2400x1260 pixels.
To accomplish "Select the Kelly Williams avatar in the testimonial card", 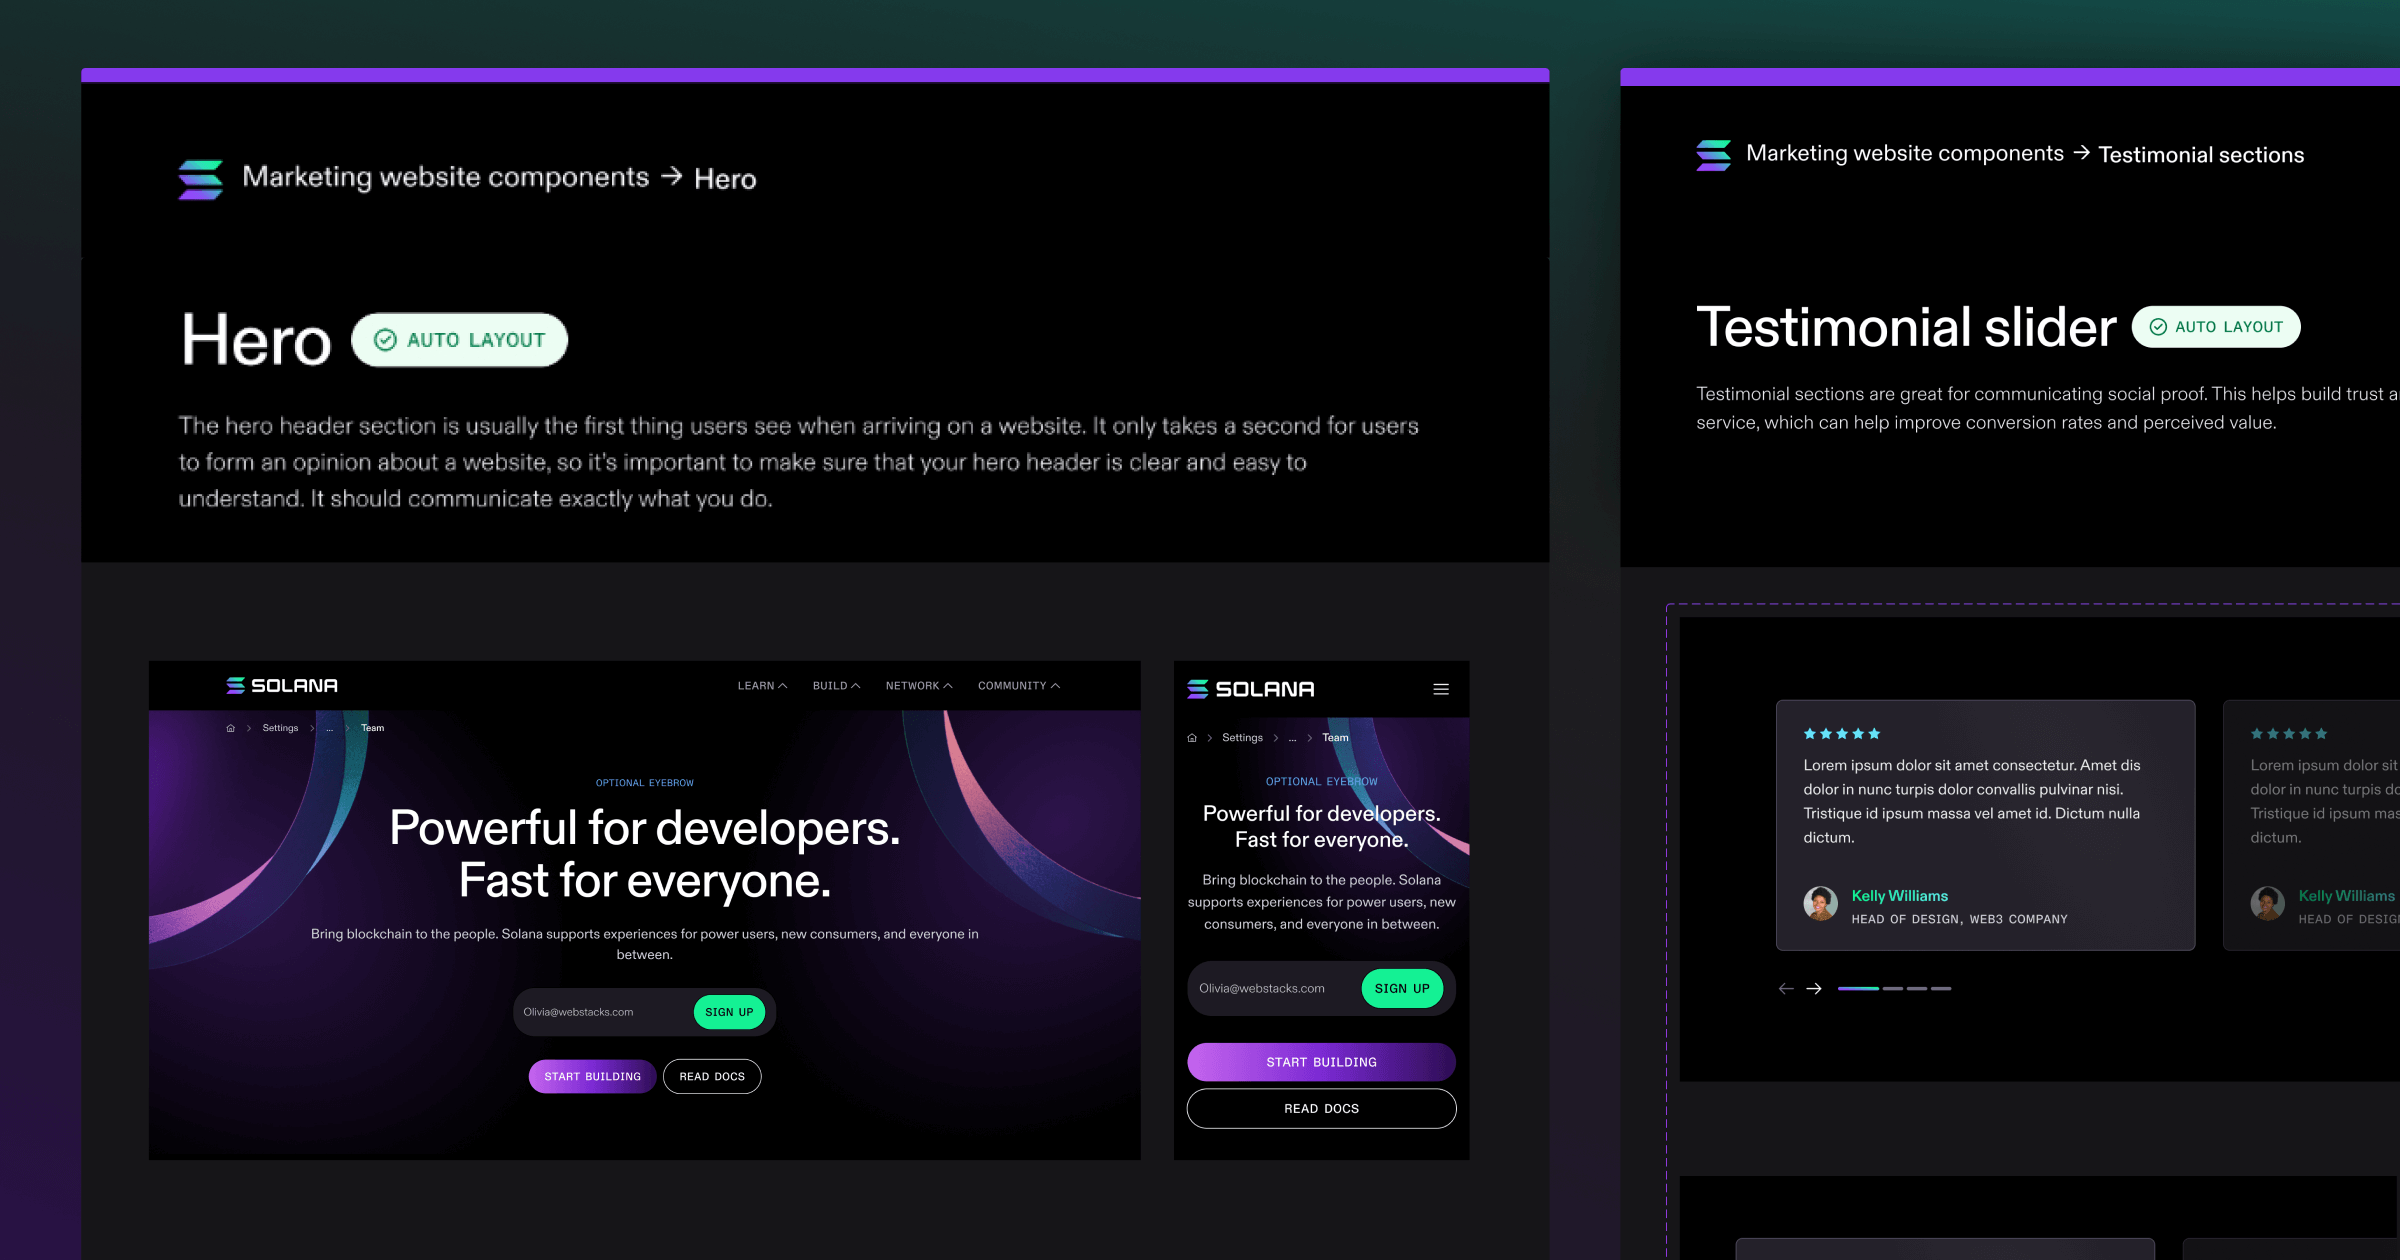I will 1819,903.
